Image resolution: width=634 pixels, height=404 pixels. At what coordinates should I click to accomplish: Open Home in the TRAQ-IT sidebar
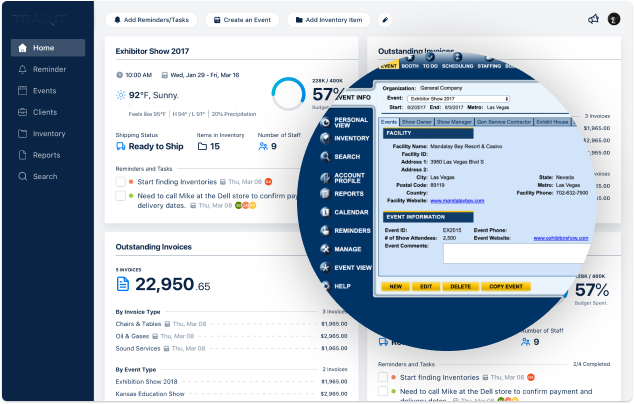click(x=48, y=48)
